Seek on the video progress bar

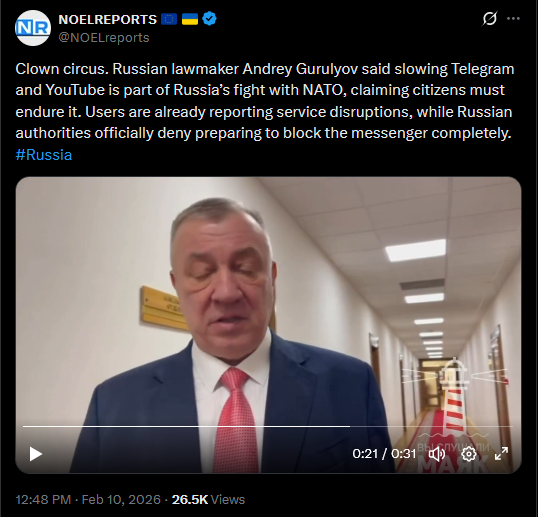pos(268,426)
